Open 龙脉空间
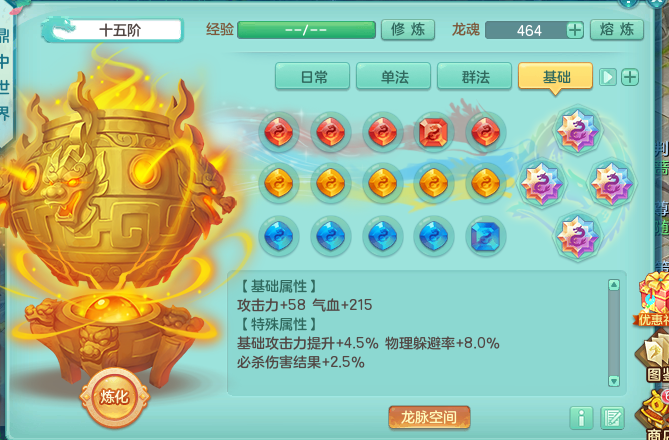 429,417
